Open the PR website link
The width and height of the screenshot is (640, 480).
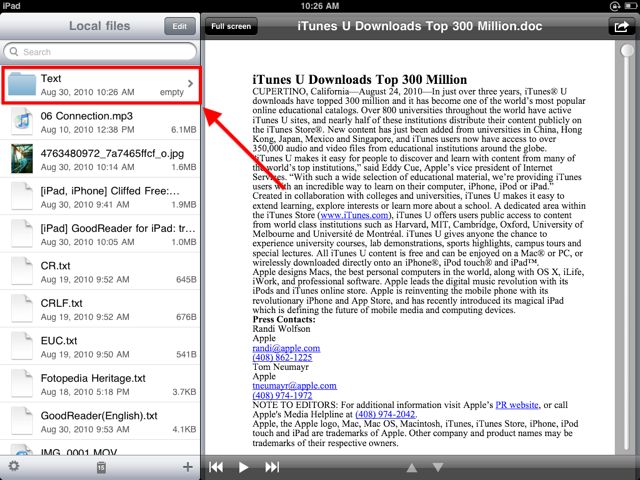click(x=517, y=405)
